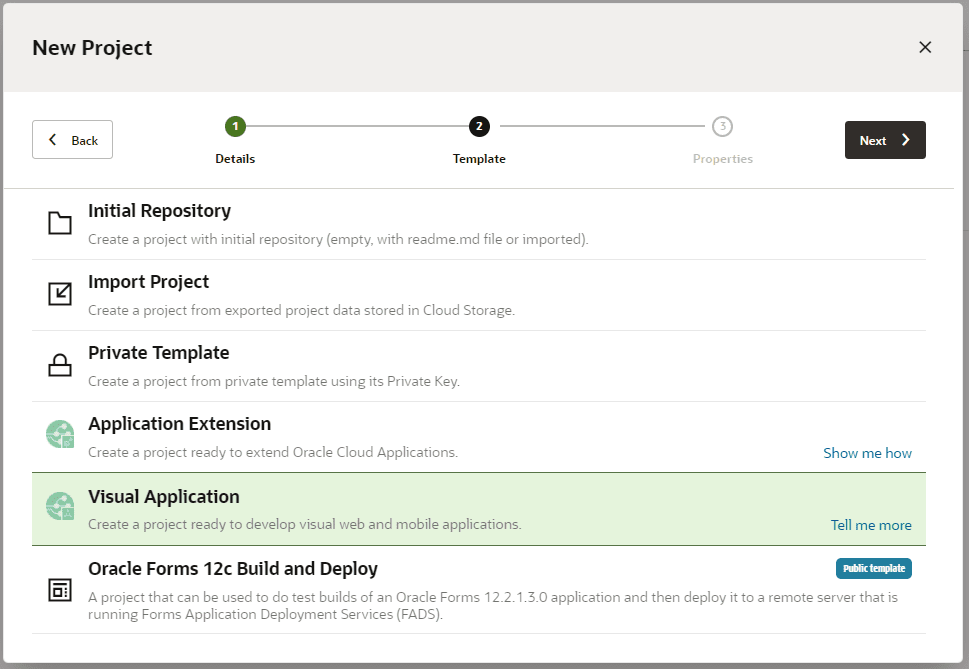Open the Tell me more link
Viewport: 969px width, 669px height.
click(x=871, y=525)
